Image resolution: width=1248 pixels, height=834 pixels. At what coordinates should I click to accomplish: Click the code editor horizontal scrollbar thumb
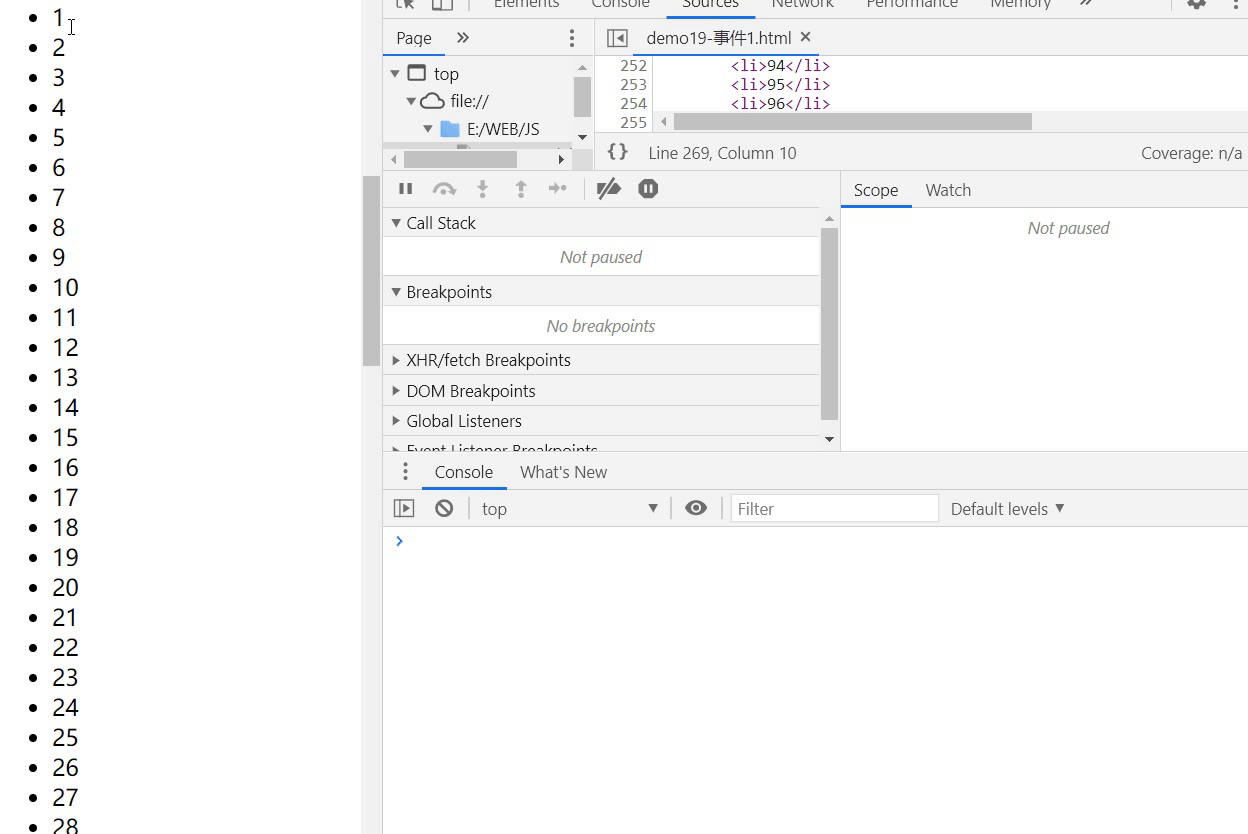[x=852, y=121]
